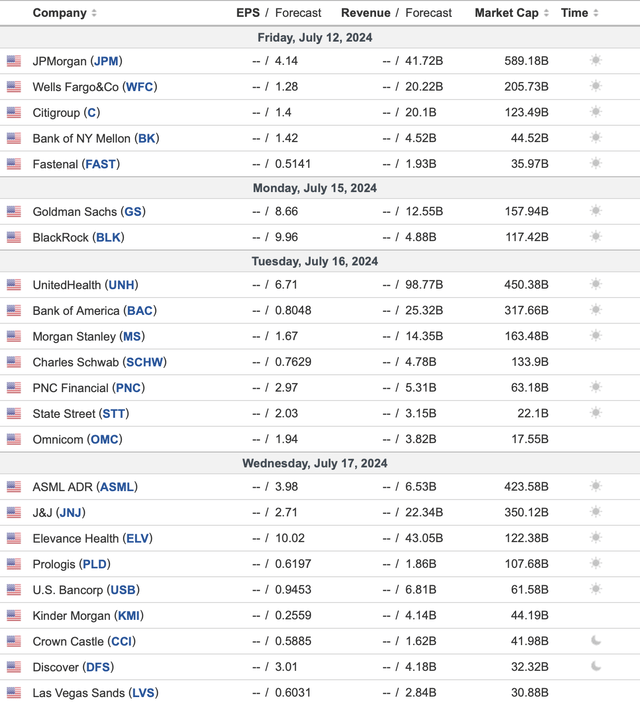Image resolution: width=640 pixels, height=705 pixels.
Task: Open Morgan Stanley's MS ticker link
Action: point(132,337)
